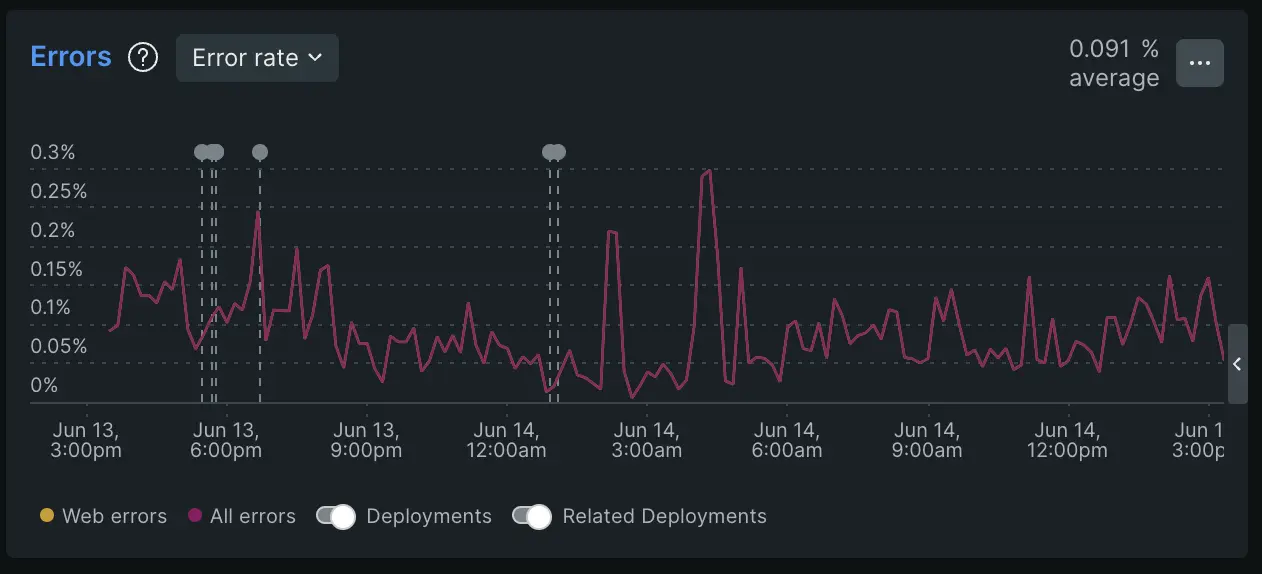This screenshot has height=574, width=1262.
Task: Click the Jun 14, 9:00am axis label
Action: click(927, 440)
